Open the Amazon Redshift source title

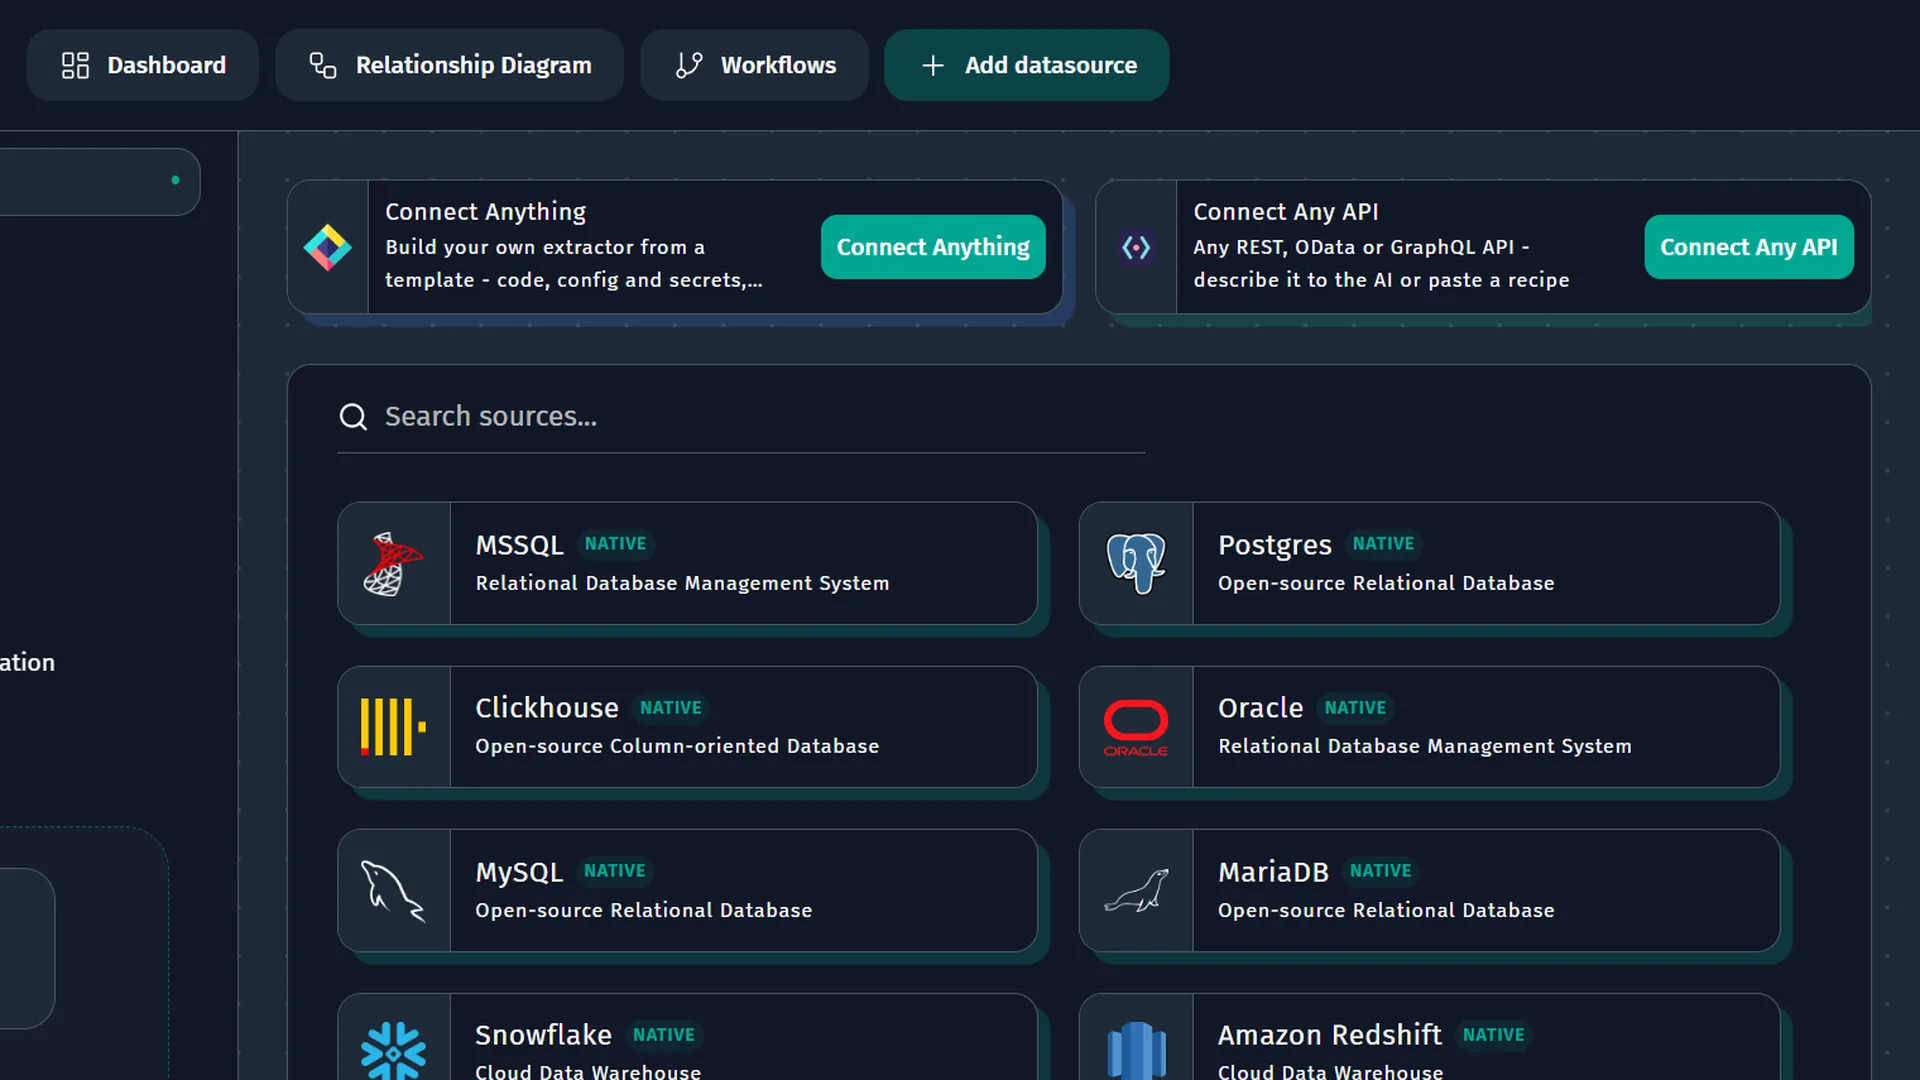tap(1329, 1035)
